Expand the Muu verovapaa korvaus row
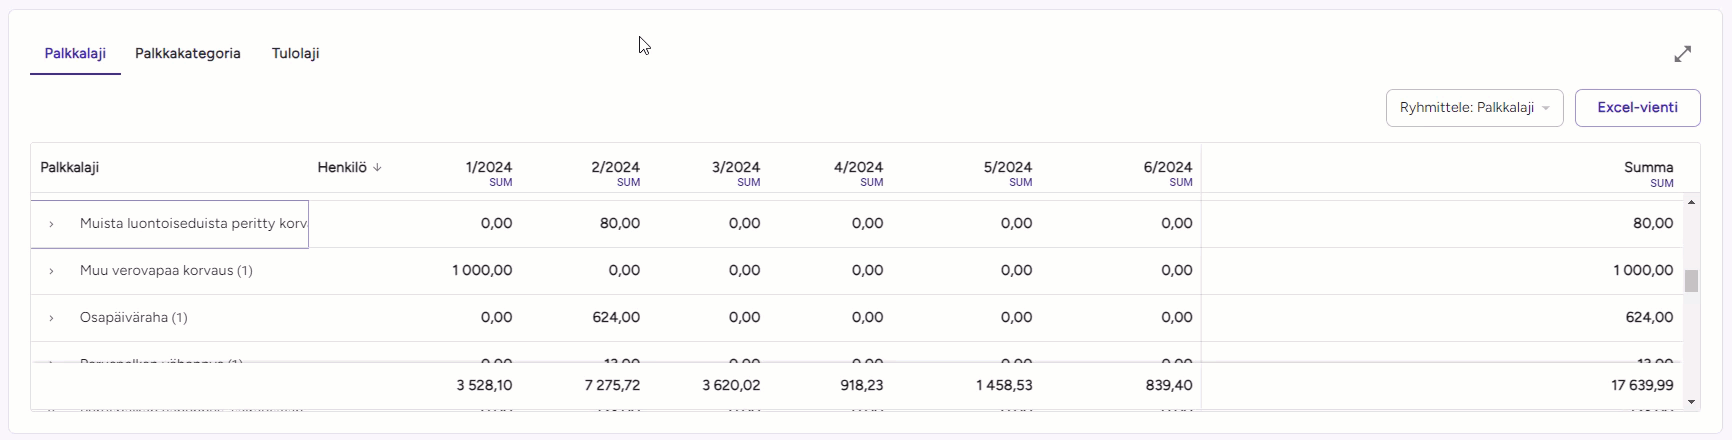Image resolution: width=1732 pixels, height=440 pixels. point(51,271)
